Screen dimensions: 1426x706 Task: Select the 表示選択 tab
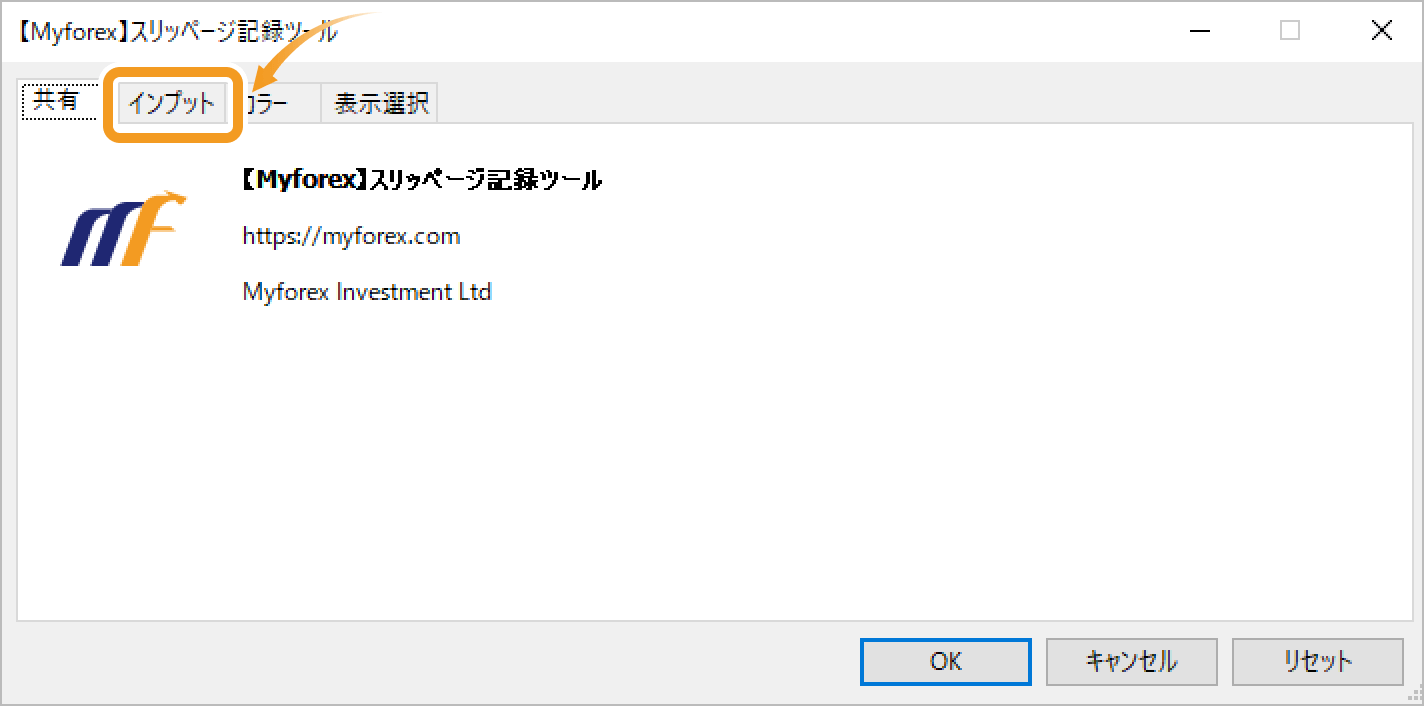pyautogui.click(x=379, y=101)
